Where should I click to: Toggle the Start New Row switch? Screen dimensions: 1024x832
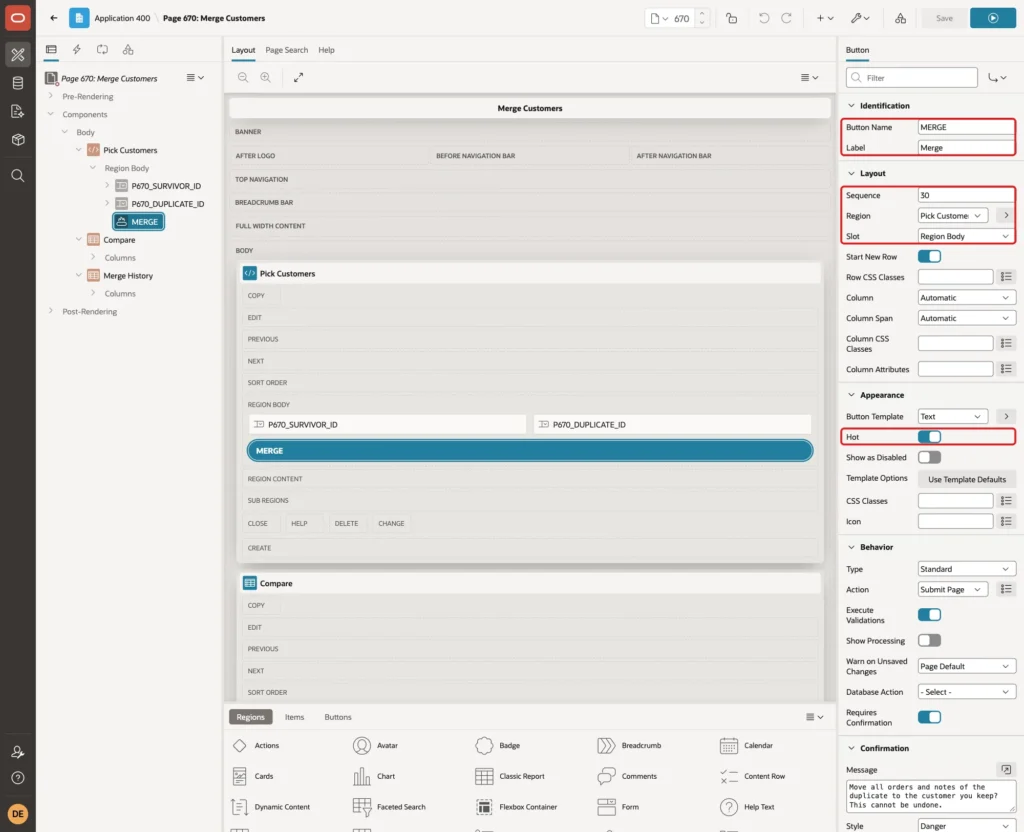(x=929, y=257)
